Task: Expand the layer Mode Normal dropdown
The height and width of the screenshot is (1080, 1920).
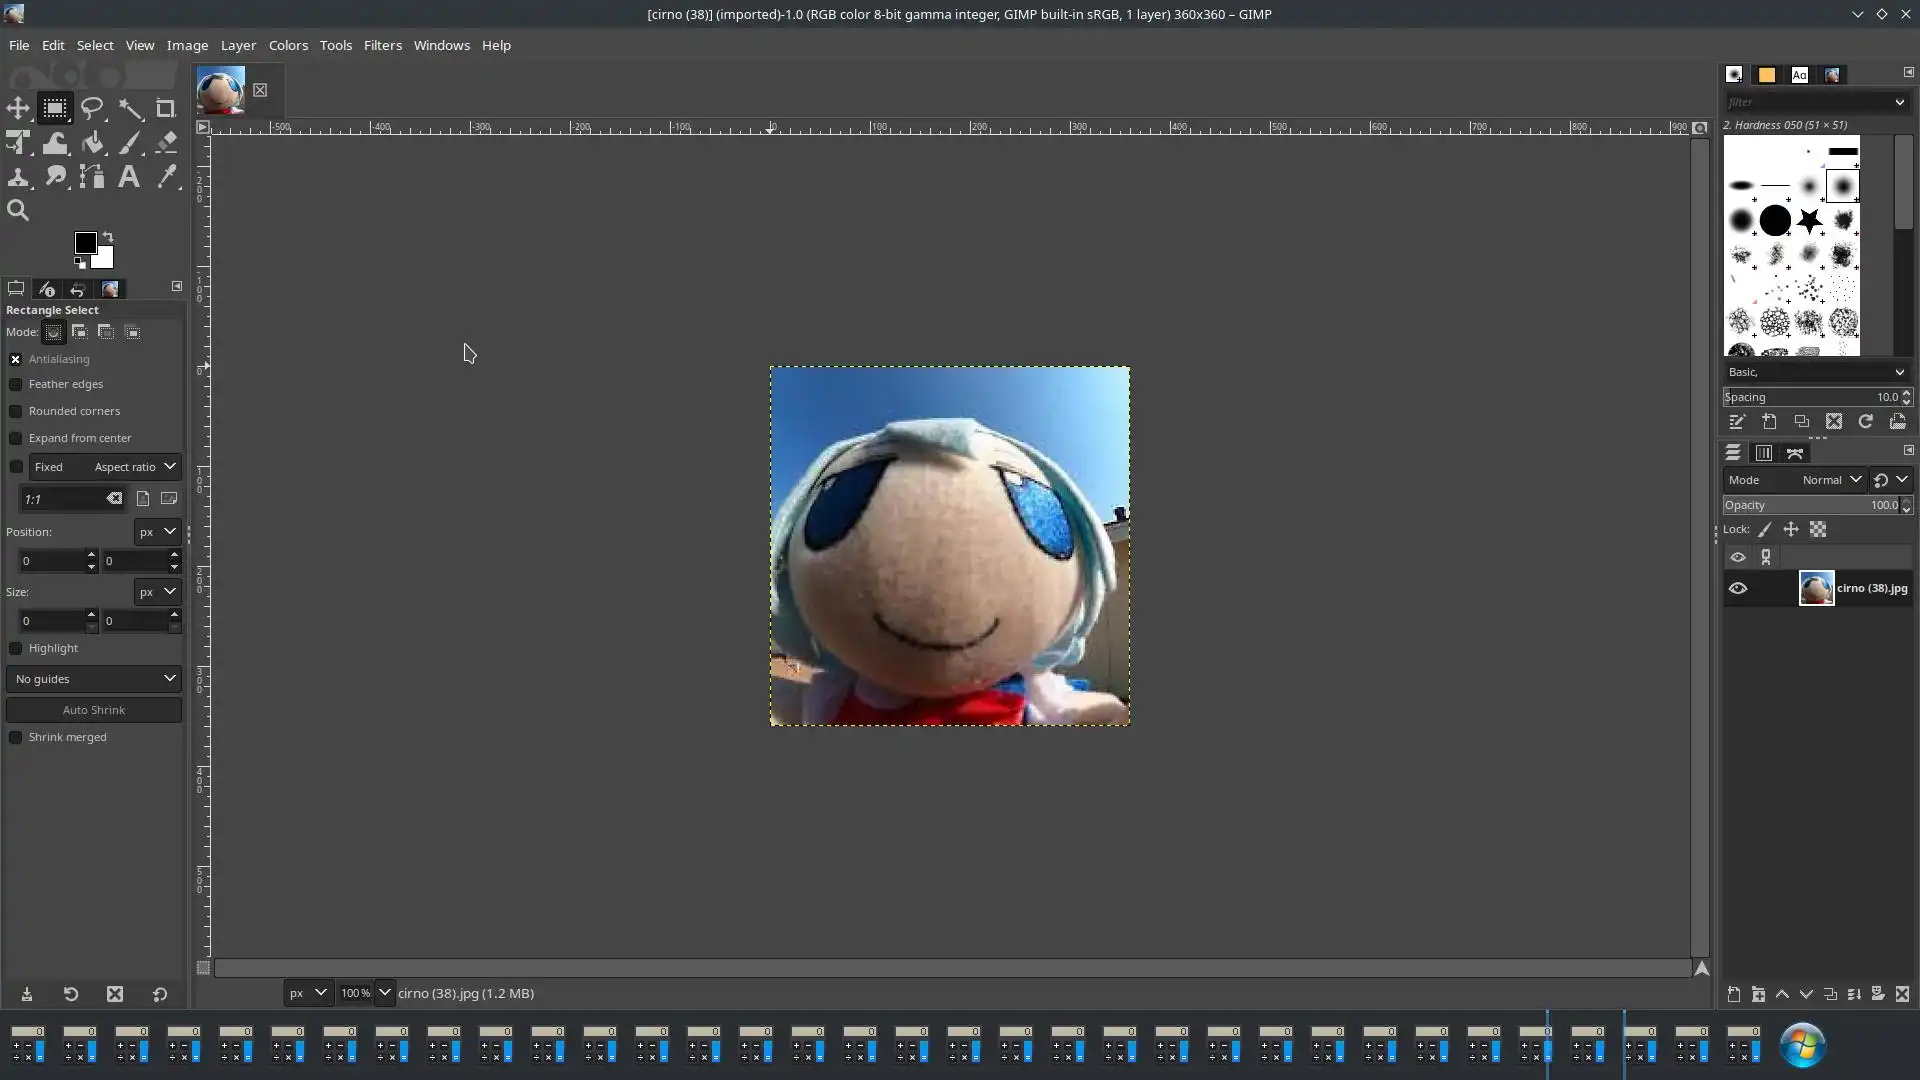Action: (1830, 480)
